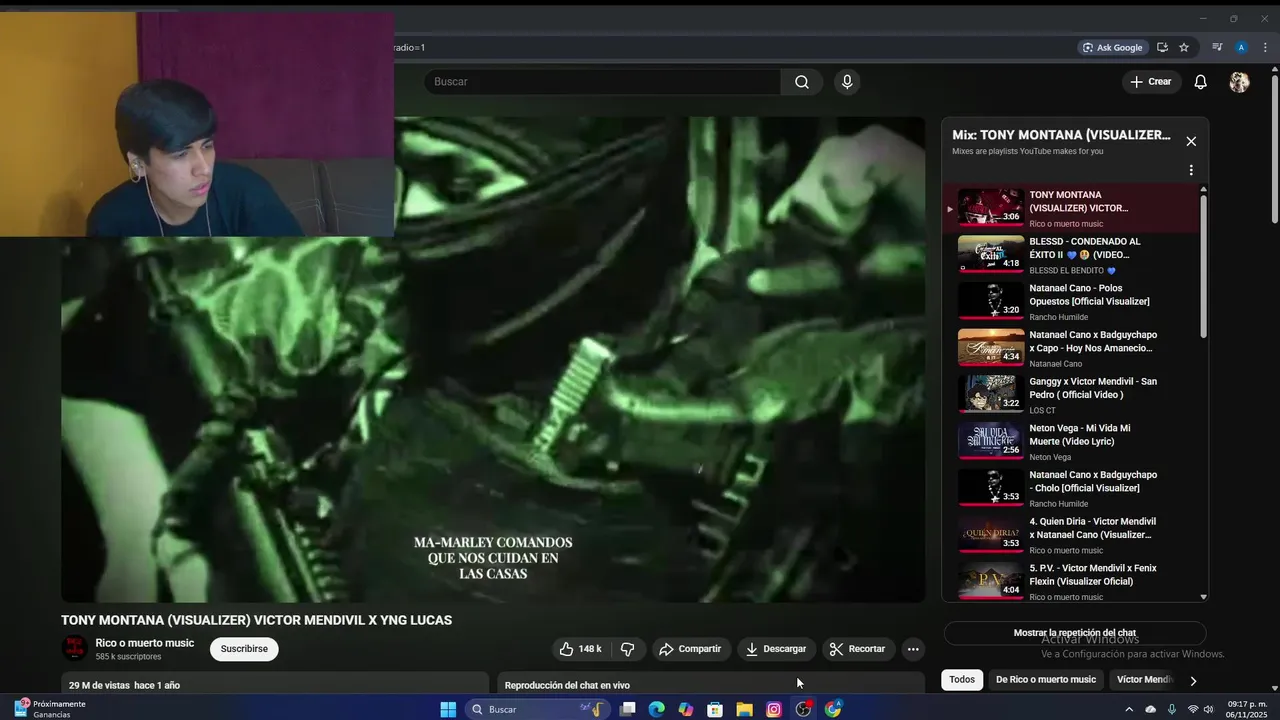Viewport: 1280px width, 720px height.
Task: Click the Compartir share button
Action: 689,649
